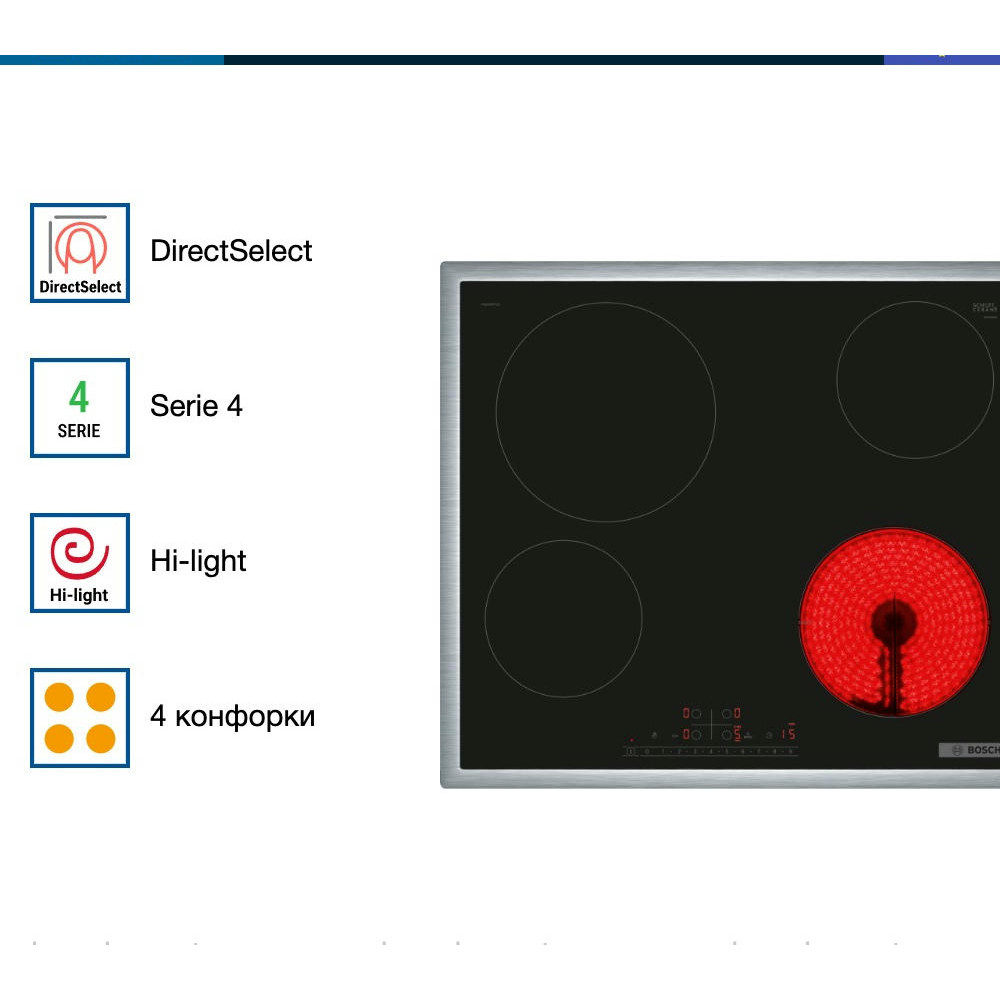Viewport: 1000px width, 1000px height.
Task: Click the large top-left cooking zone
Action: point(605,411)
